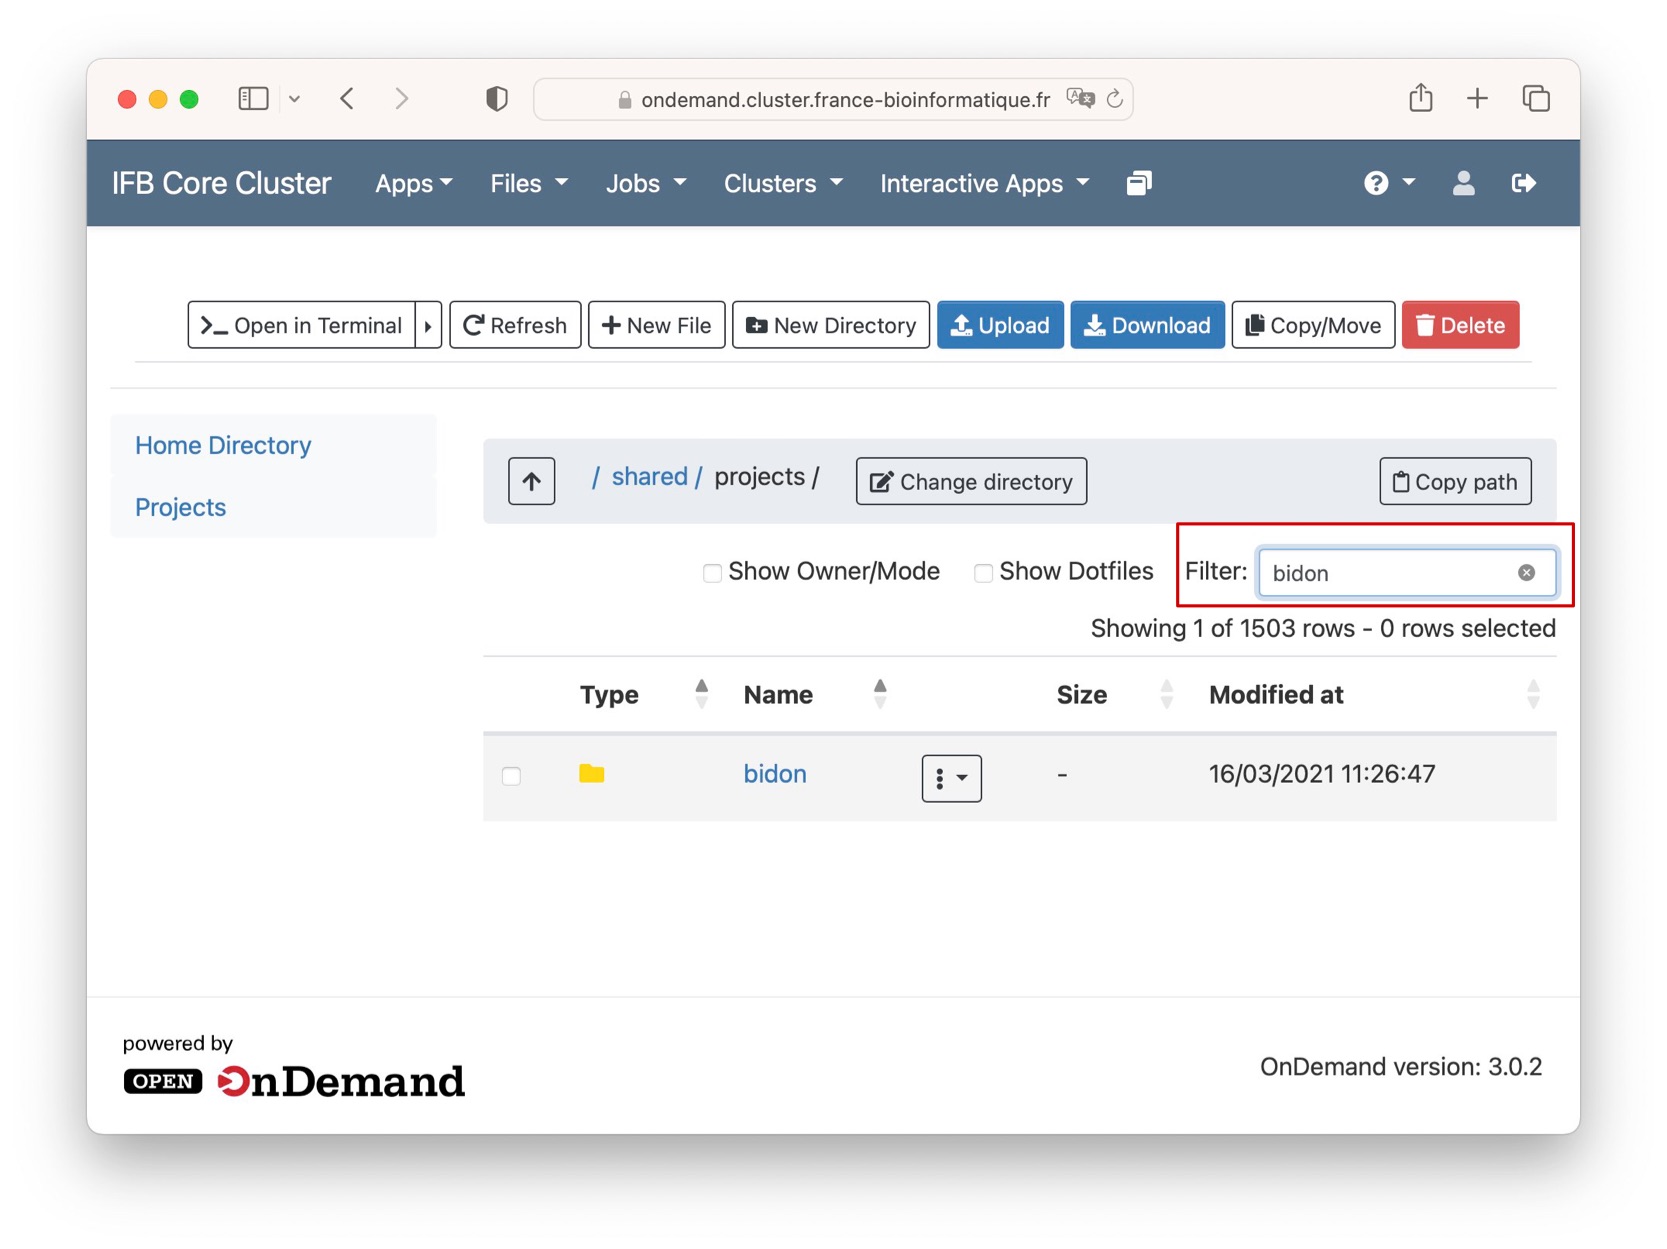Click the Download button
The width and height of the screenshot is (1667, 1249).
tap(1147, 325)
